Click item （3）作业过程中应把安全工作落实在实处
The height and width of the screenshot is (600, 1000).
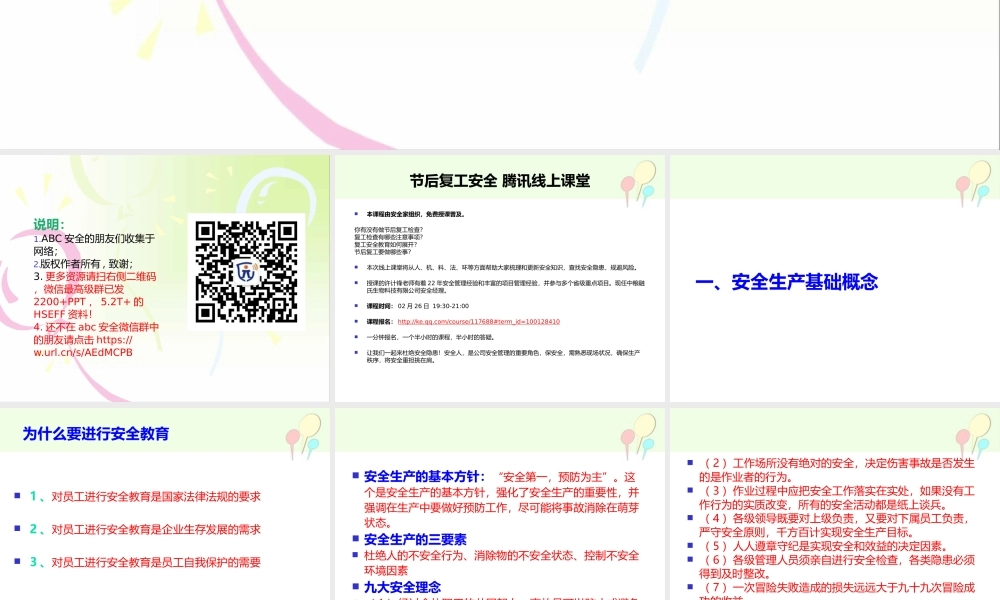(837, 498)
